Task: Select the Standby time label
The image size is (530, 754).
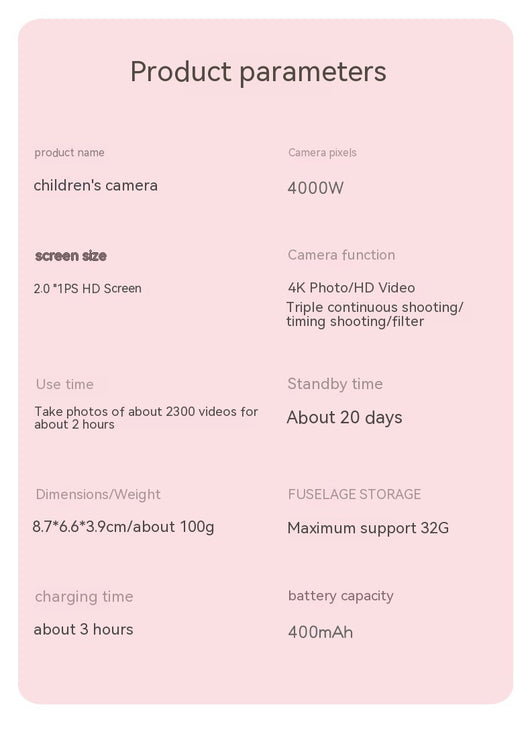Action: (x=335, y=384)
